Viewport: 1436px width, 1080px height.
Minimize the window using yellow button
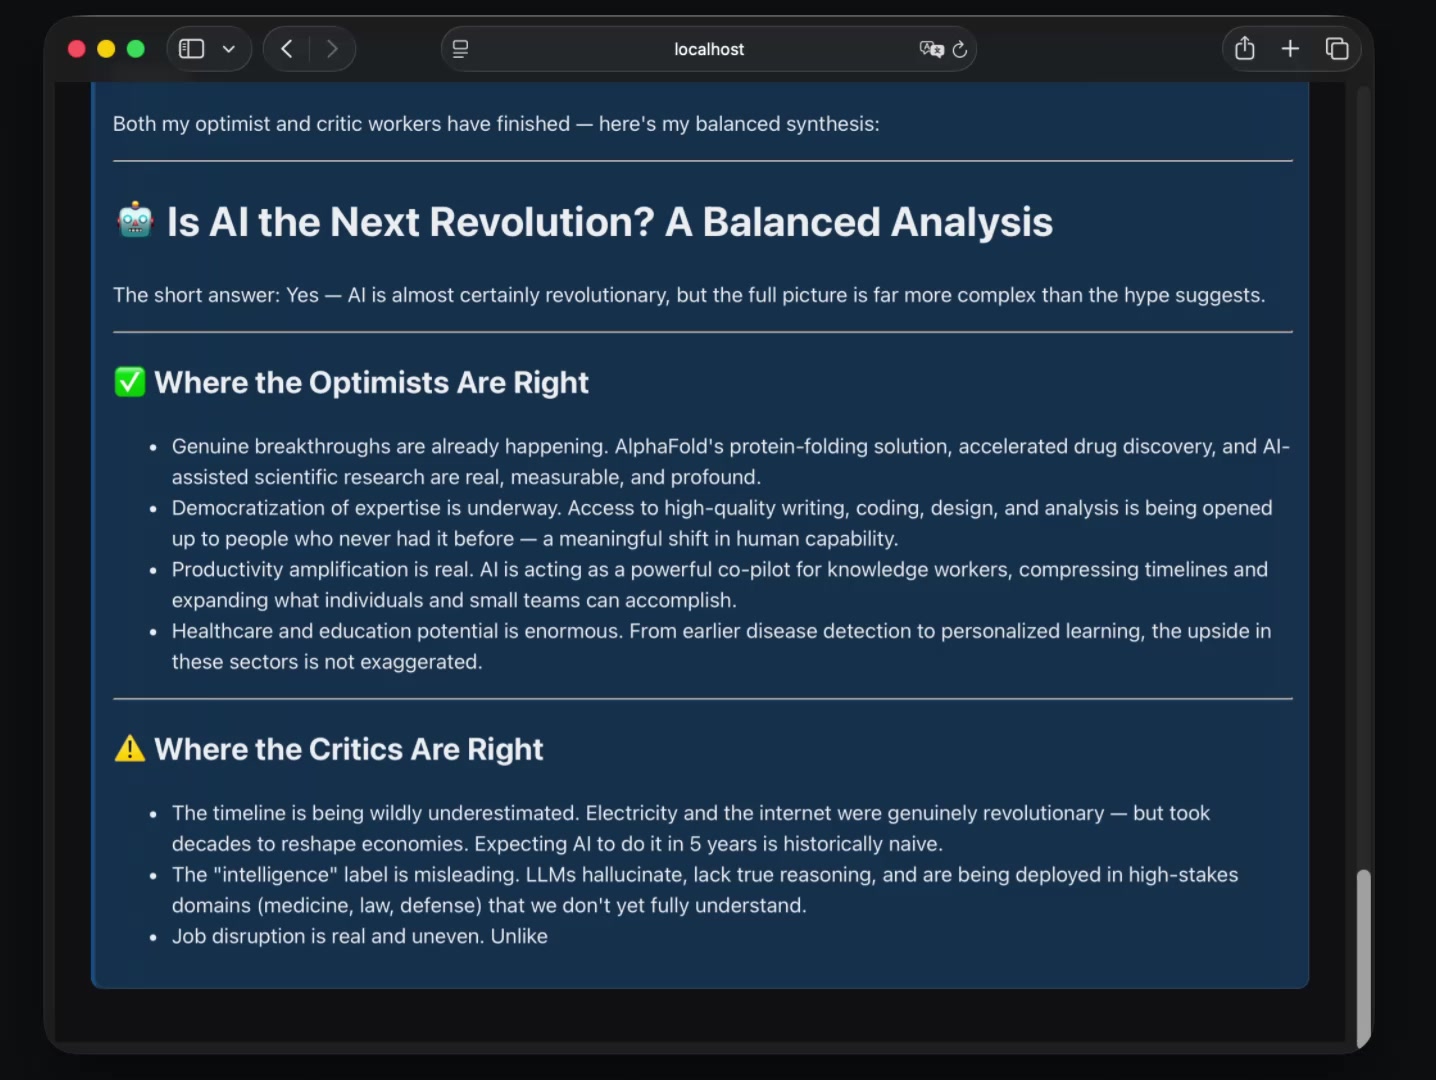106,49
